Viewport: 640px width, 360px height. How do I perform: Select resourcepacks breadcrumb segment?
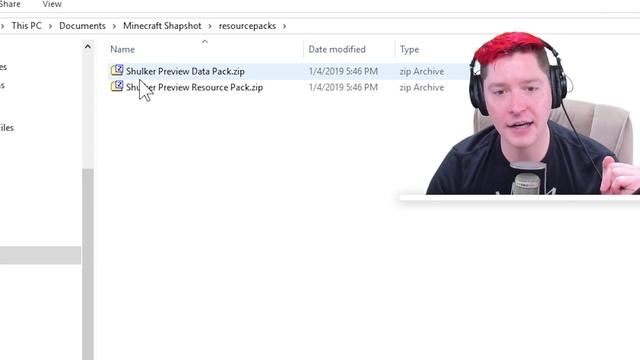click(247, 26)
